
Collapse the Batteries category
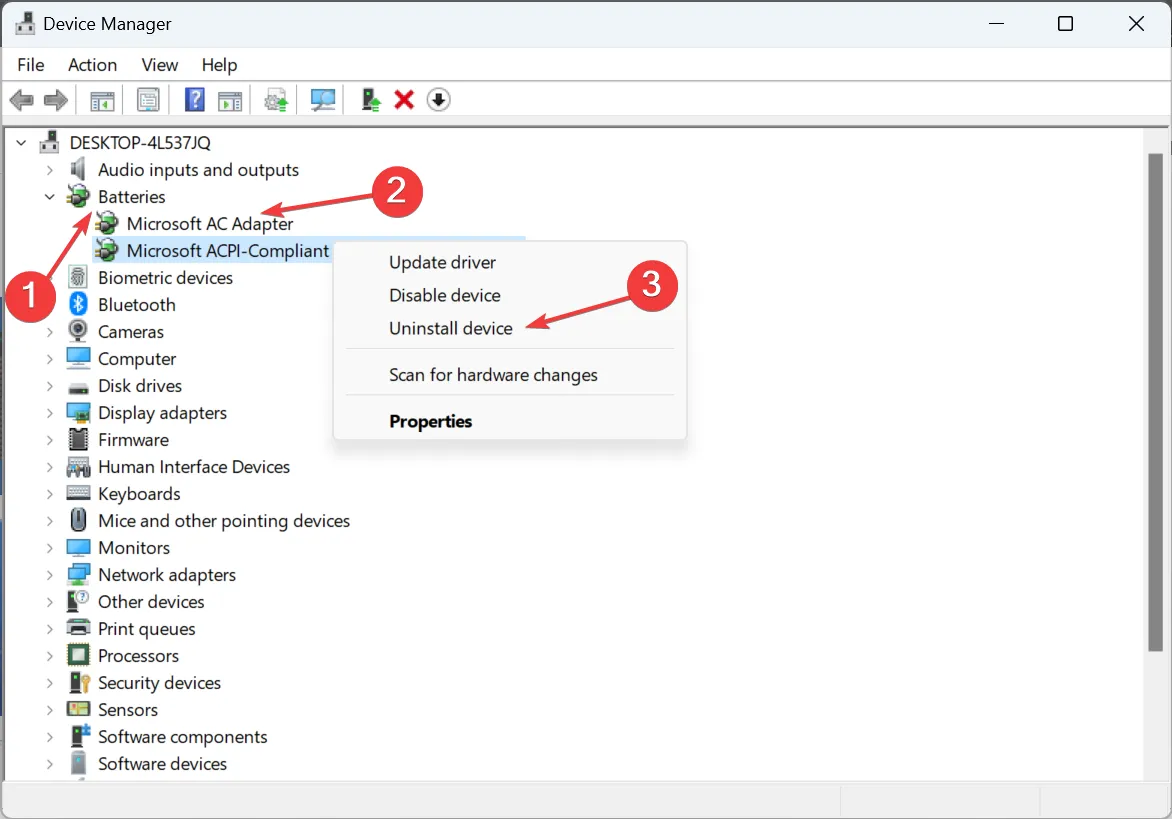click(x=49, y=197)
